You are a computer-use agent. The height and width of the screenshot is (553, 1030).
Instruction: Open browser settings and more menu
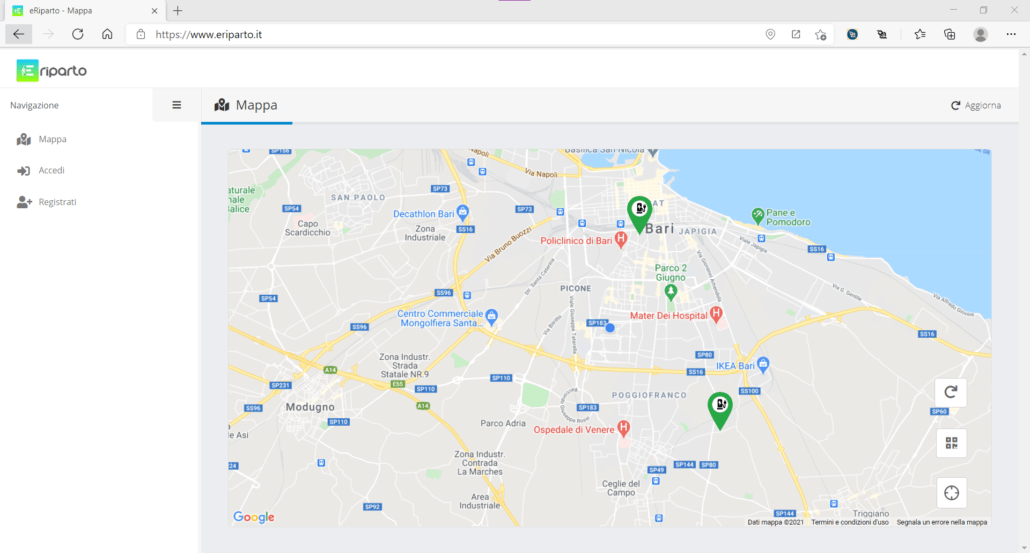point(1011,34)
